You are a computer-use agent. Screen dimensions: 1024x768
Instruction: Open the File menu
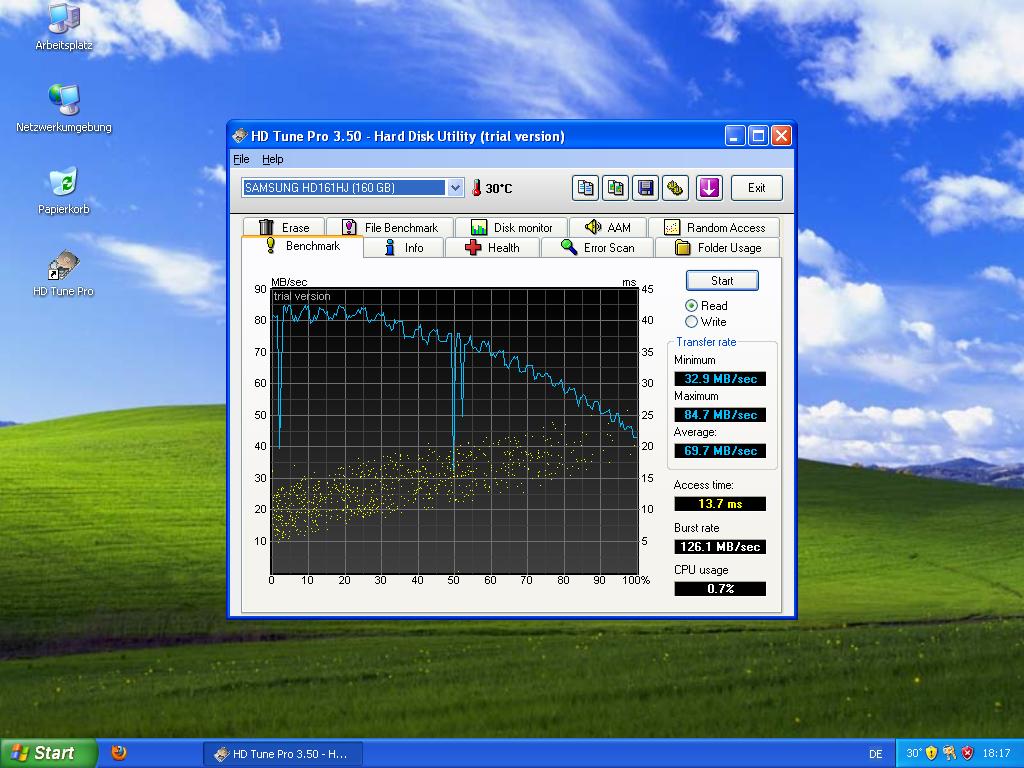point(241,159)
